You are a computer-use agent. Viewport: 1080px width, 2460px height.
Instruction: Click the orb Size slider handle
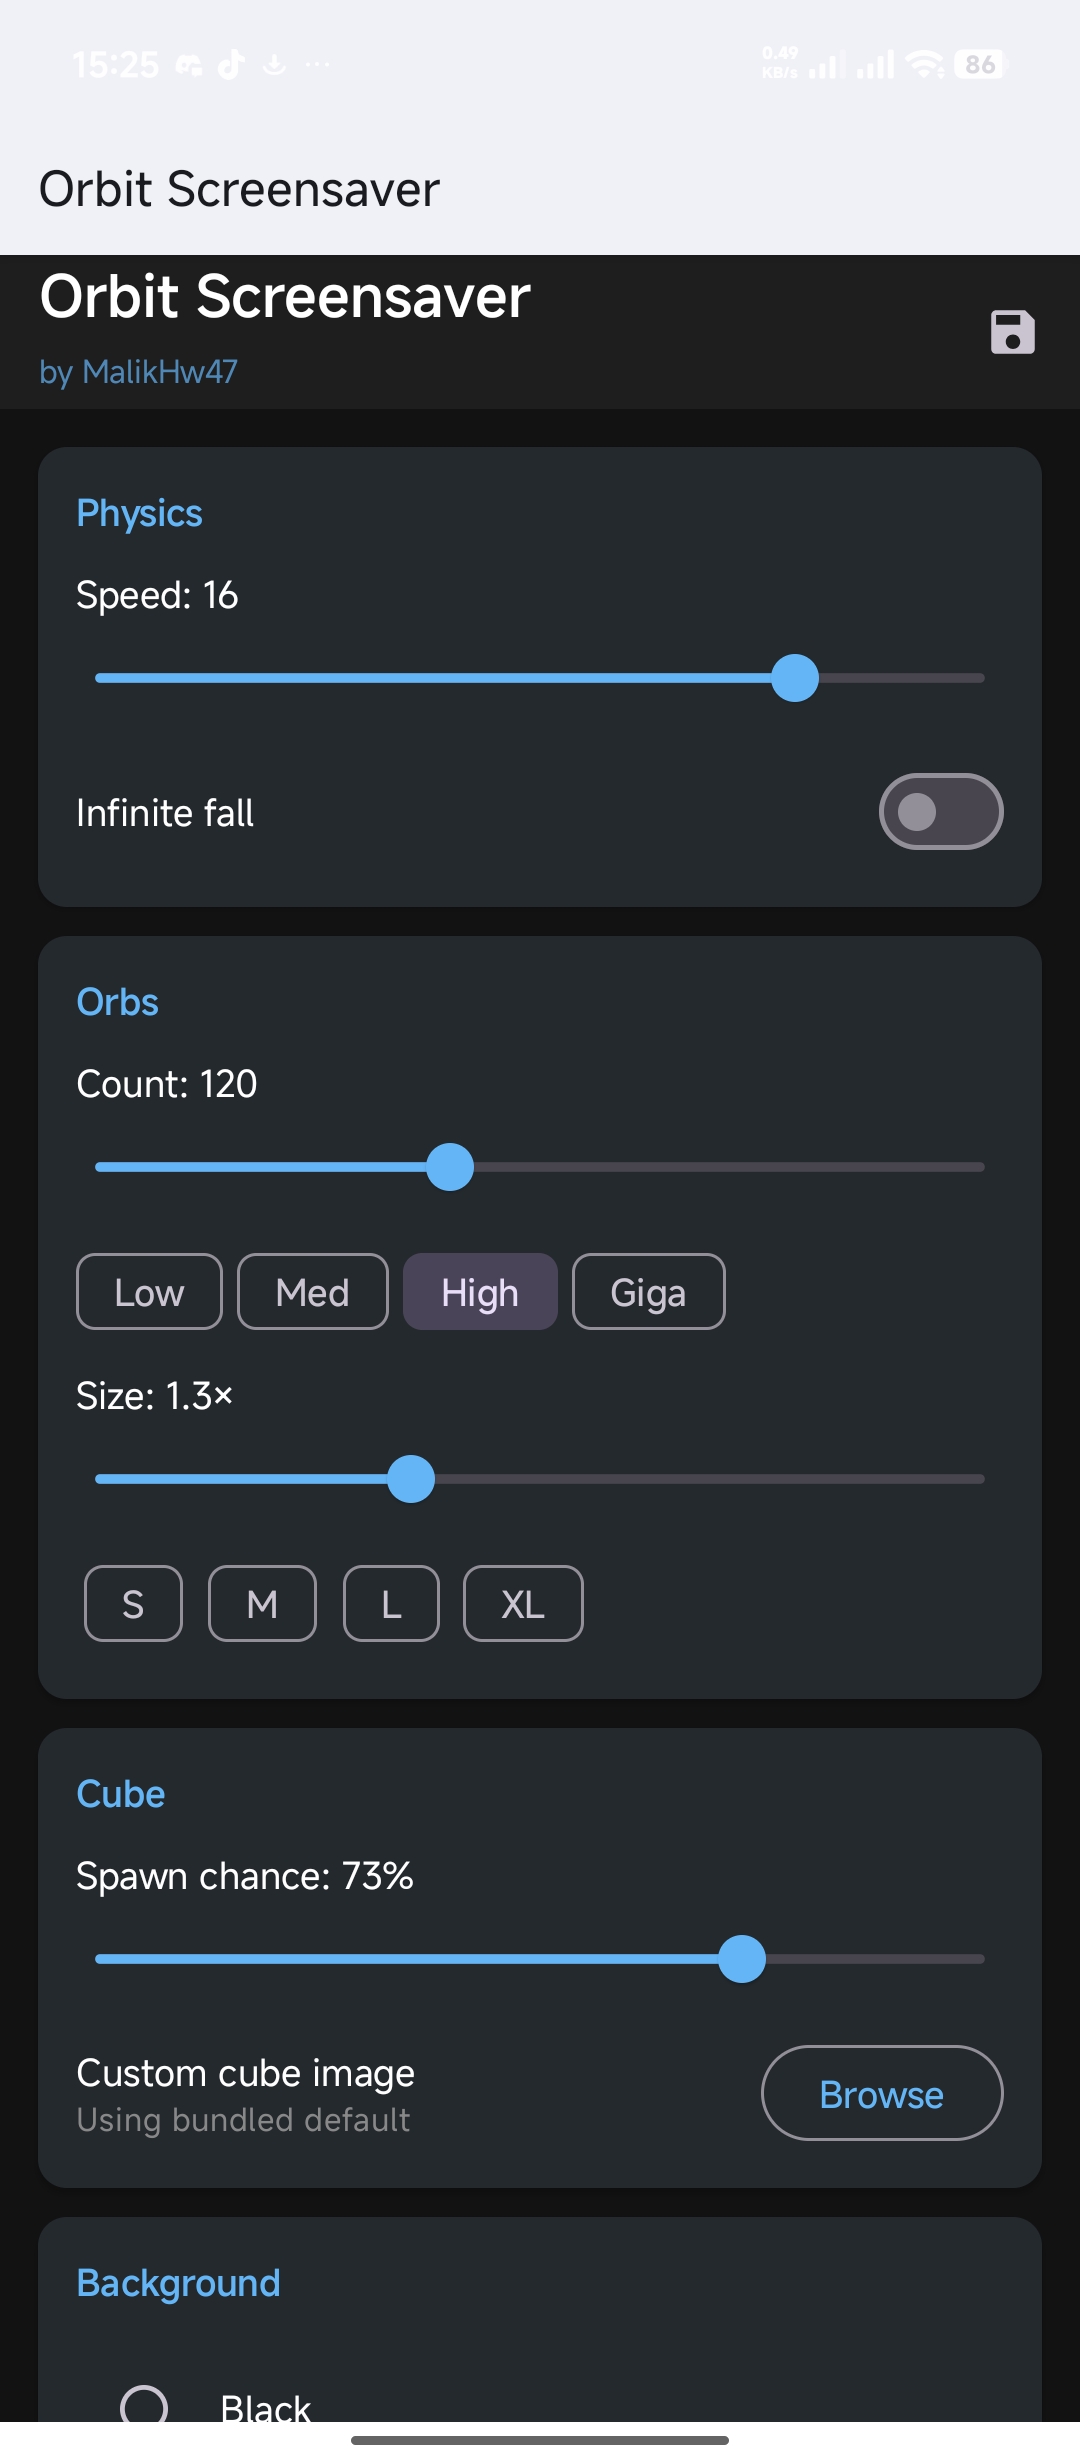tap(410, 1479)
